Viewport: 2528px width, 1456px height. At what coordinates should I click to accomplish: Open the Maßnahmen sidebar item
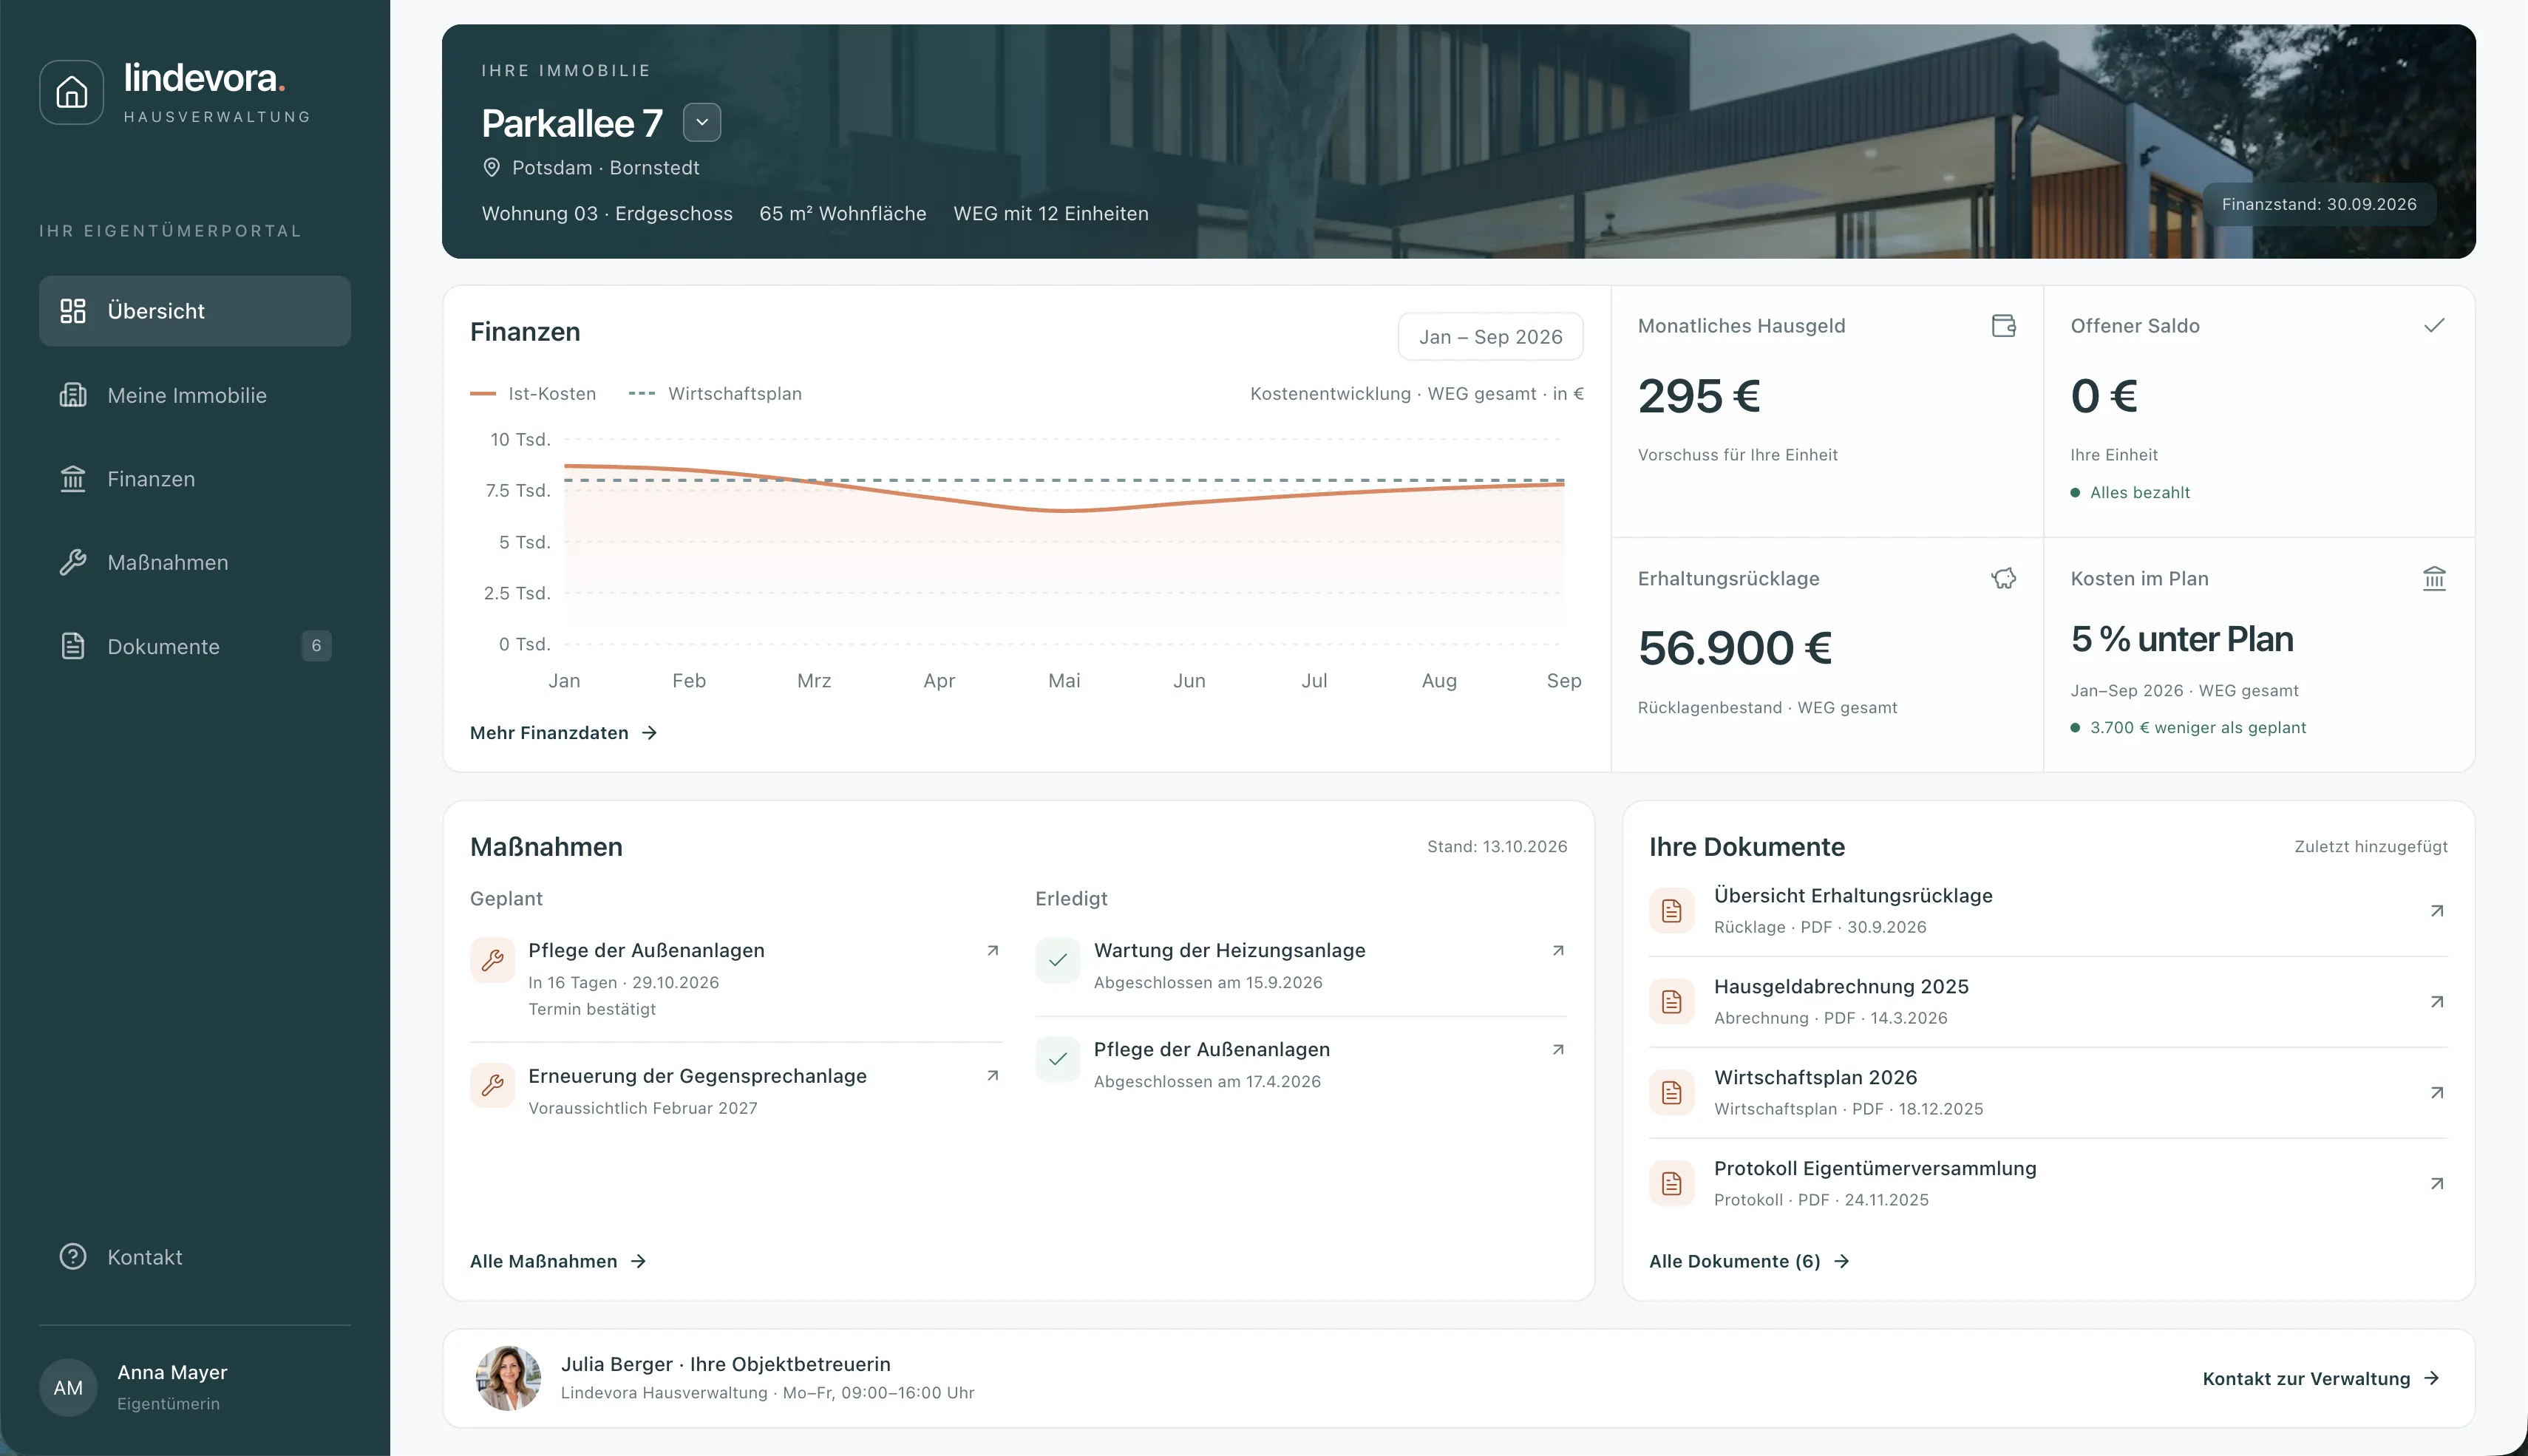coord(195,563)
